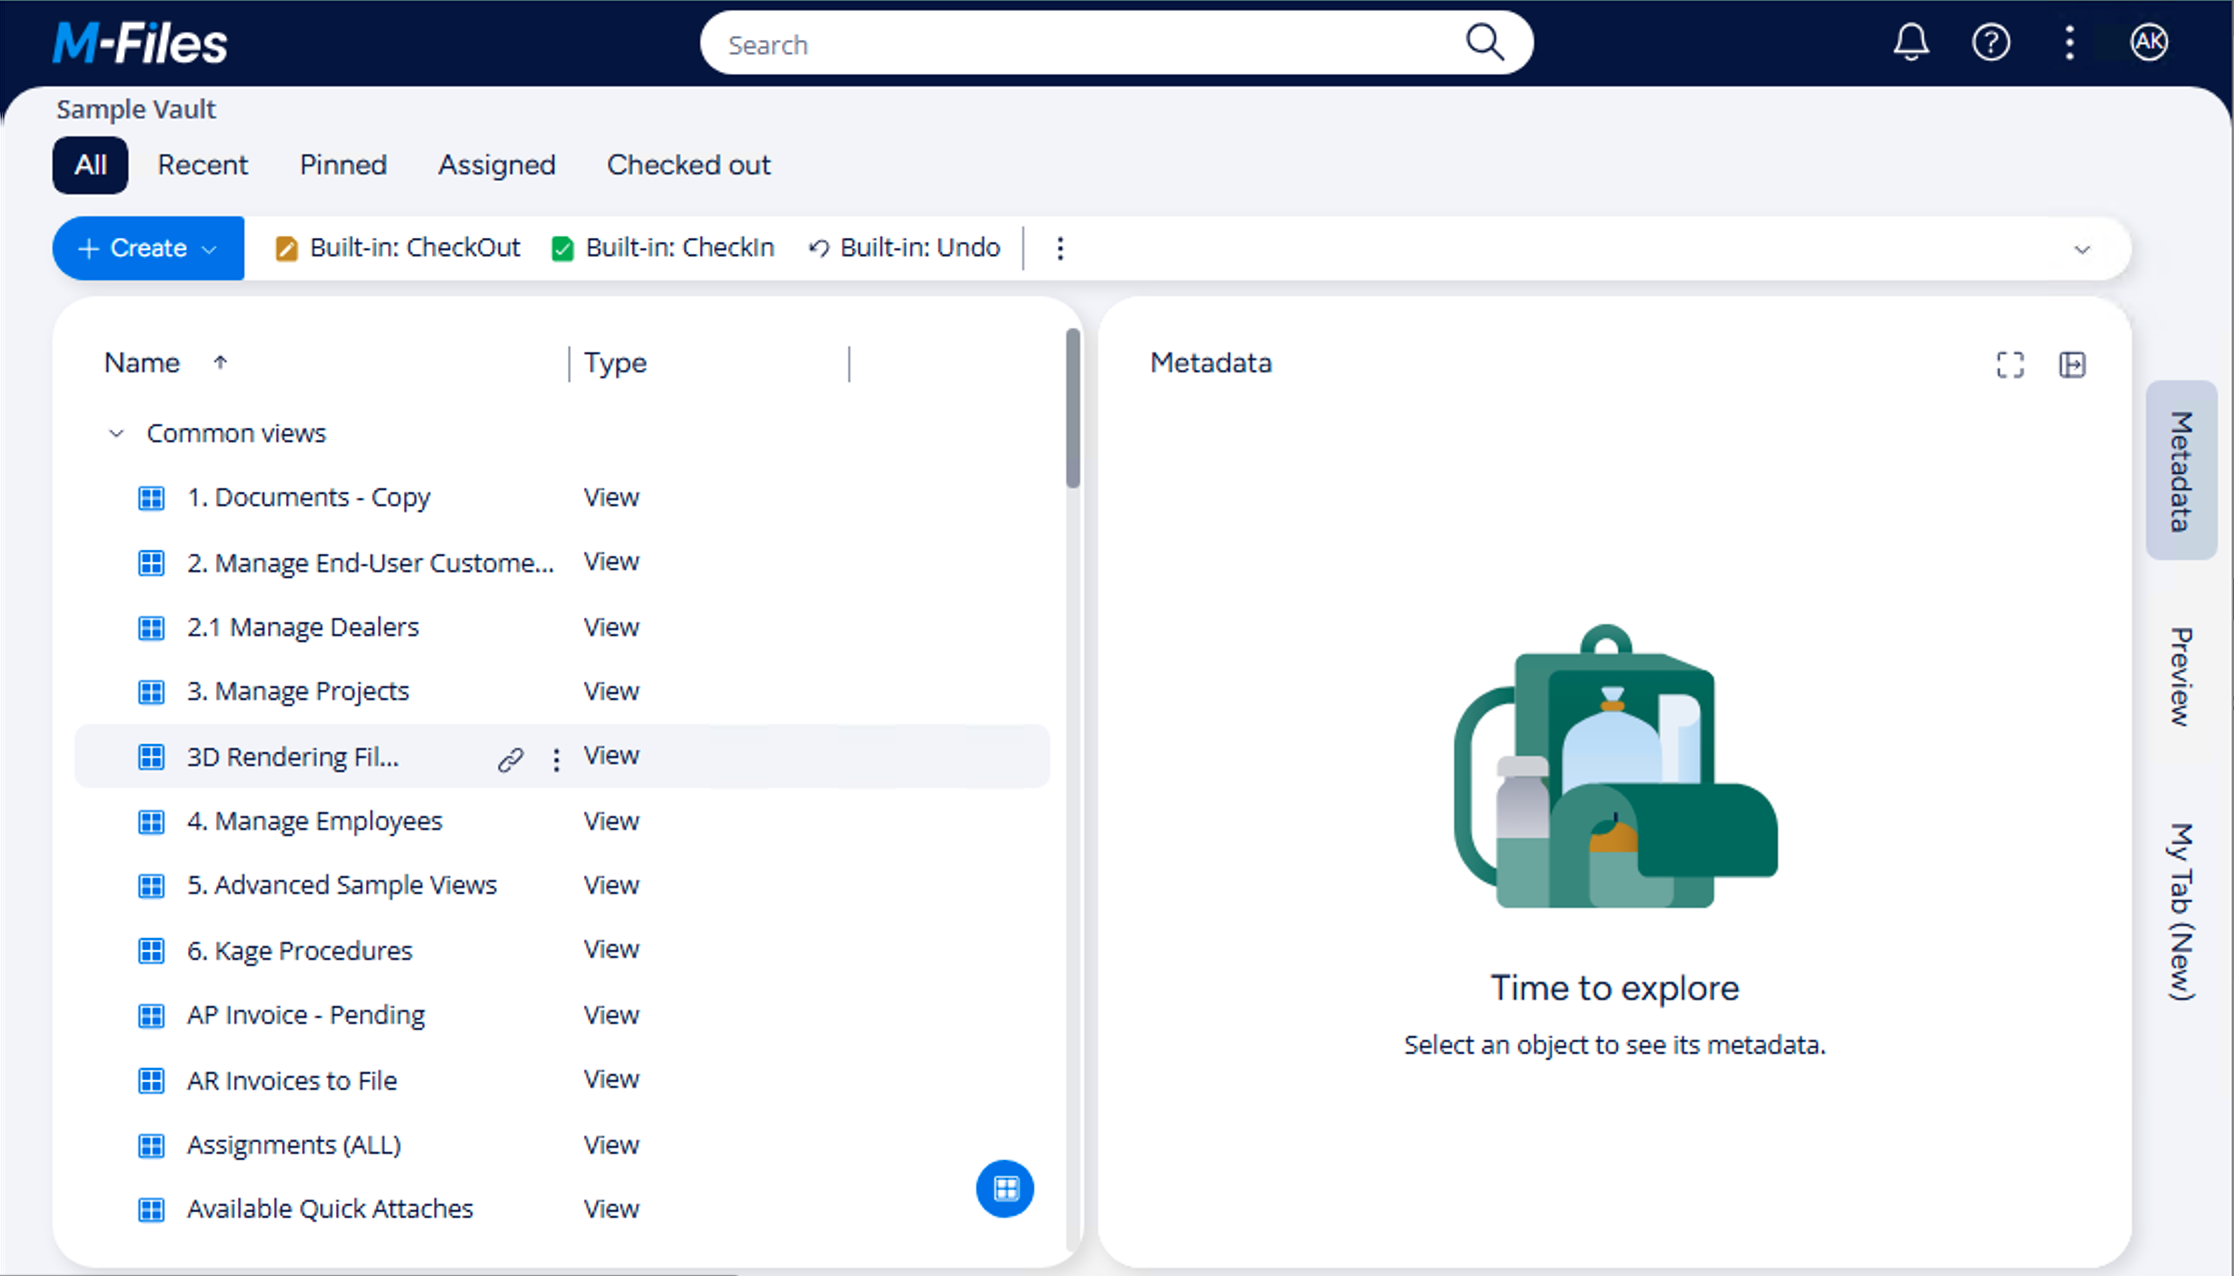The image size is (2234, 1276).
Task: Sort by the Name column header
Action: click(142, 363)
